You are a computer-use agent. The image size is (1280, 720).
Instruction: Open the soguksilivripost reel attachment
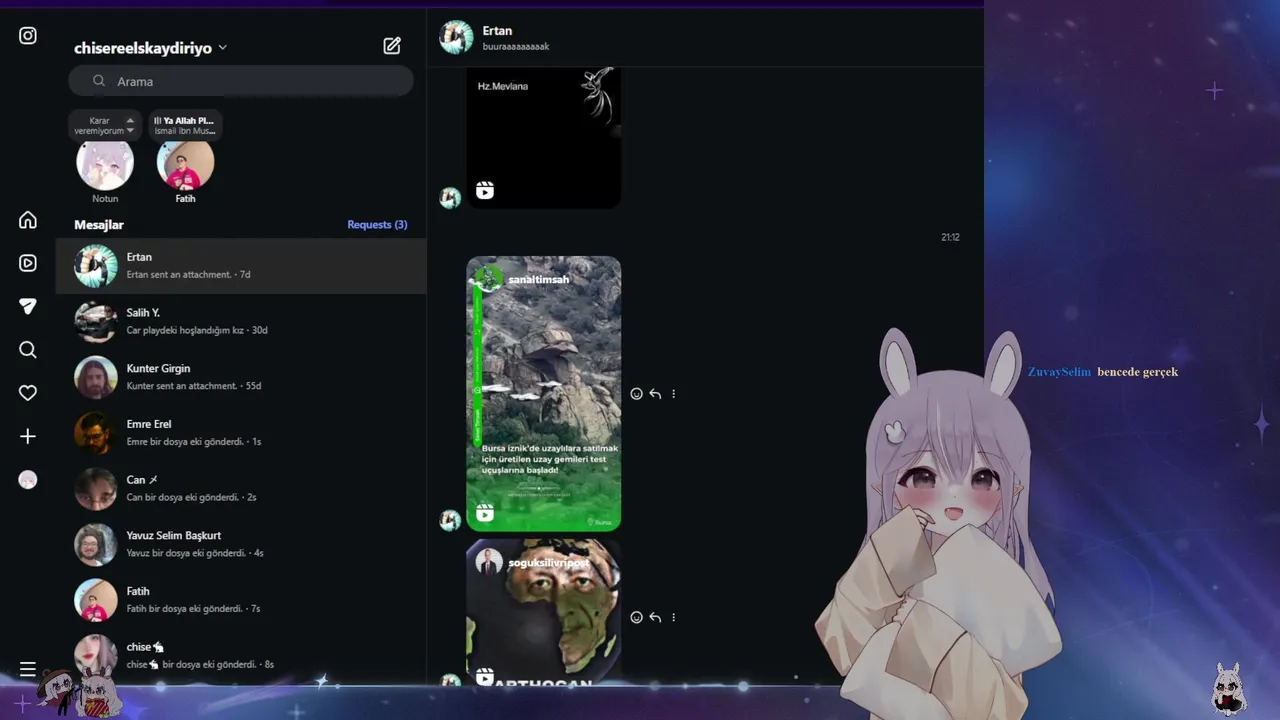point(544,612)
